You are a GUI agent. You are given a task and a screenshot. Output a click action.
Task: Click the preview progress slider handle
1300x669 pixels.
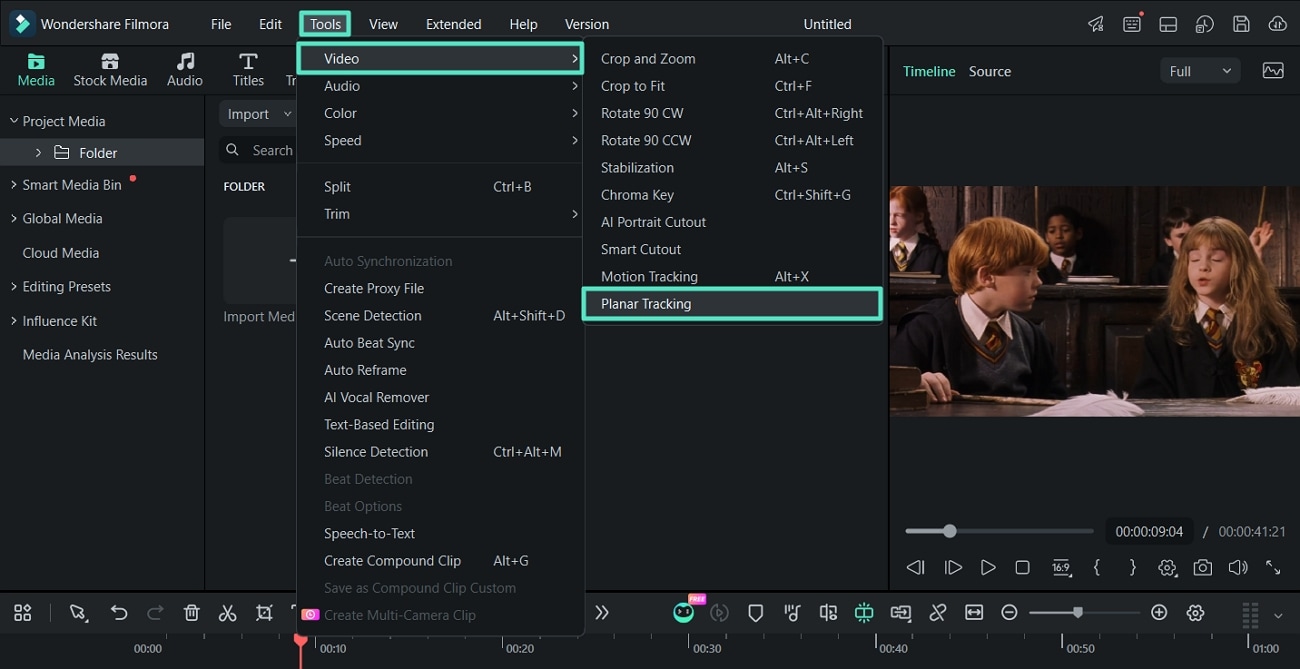click(949, 531)
